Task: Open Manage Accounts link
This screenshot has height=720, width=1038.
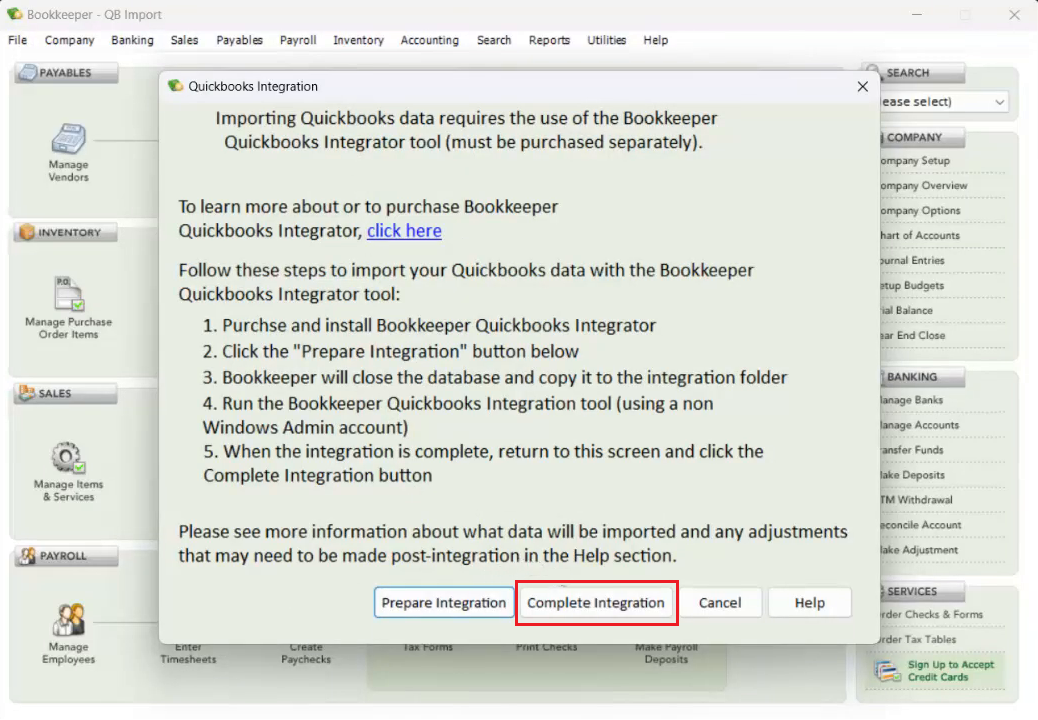Action: point(919,426)
